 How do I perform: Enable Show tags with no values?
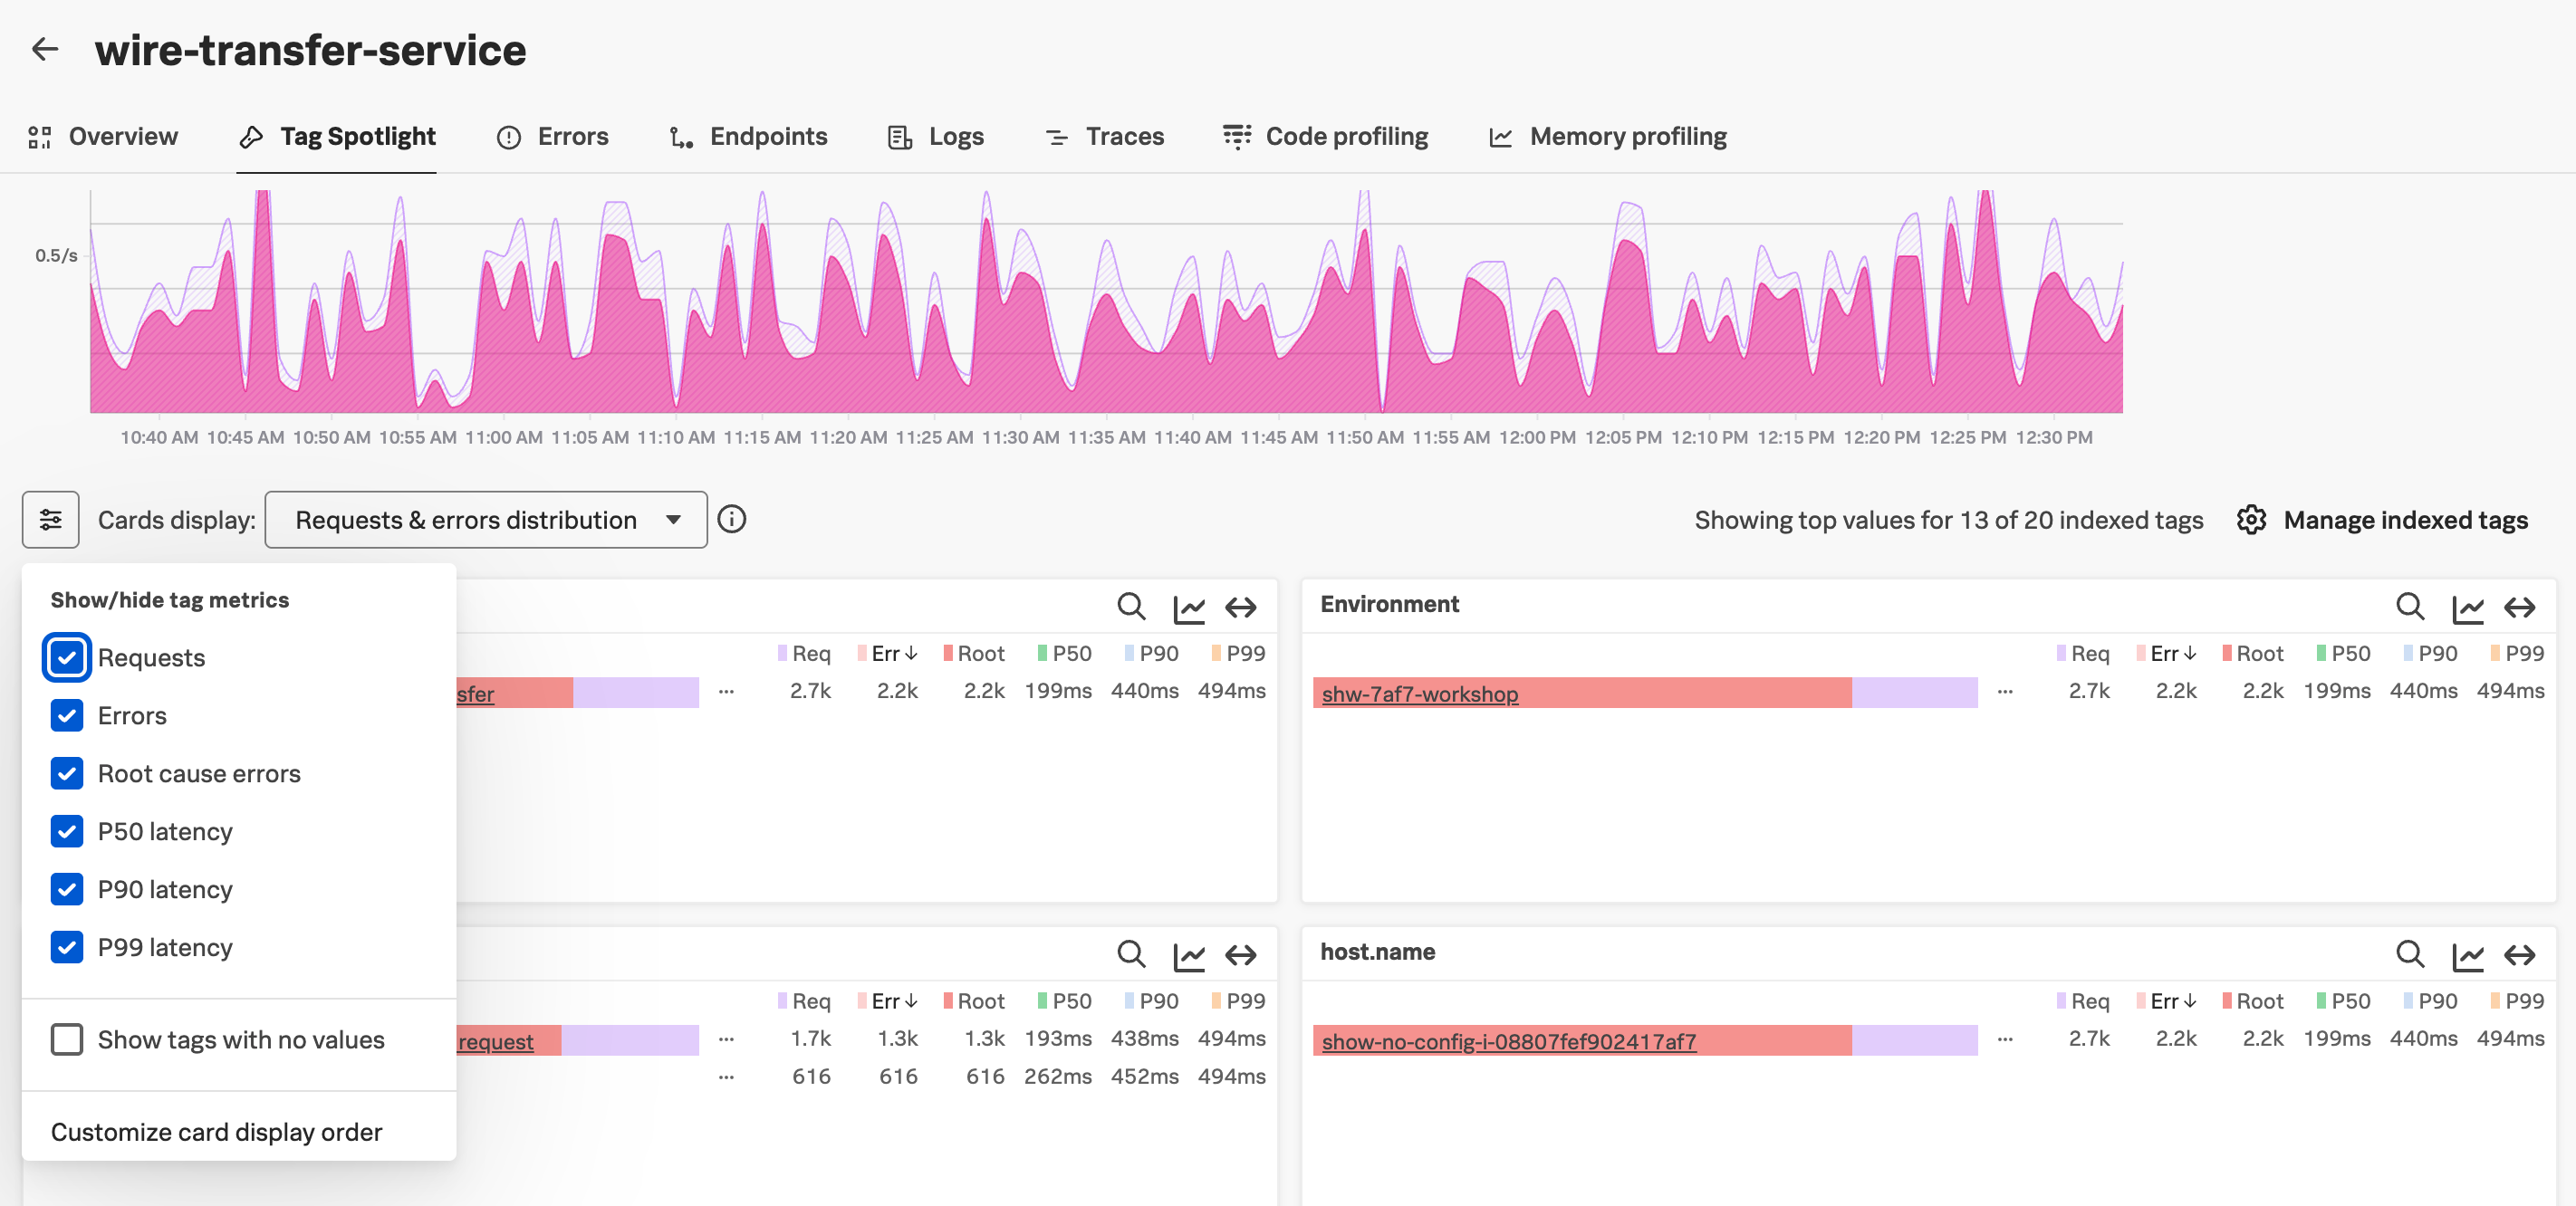pyautogui.click(x=67, y=1039)
